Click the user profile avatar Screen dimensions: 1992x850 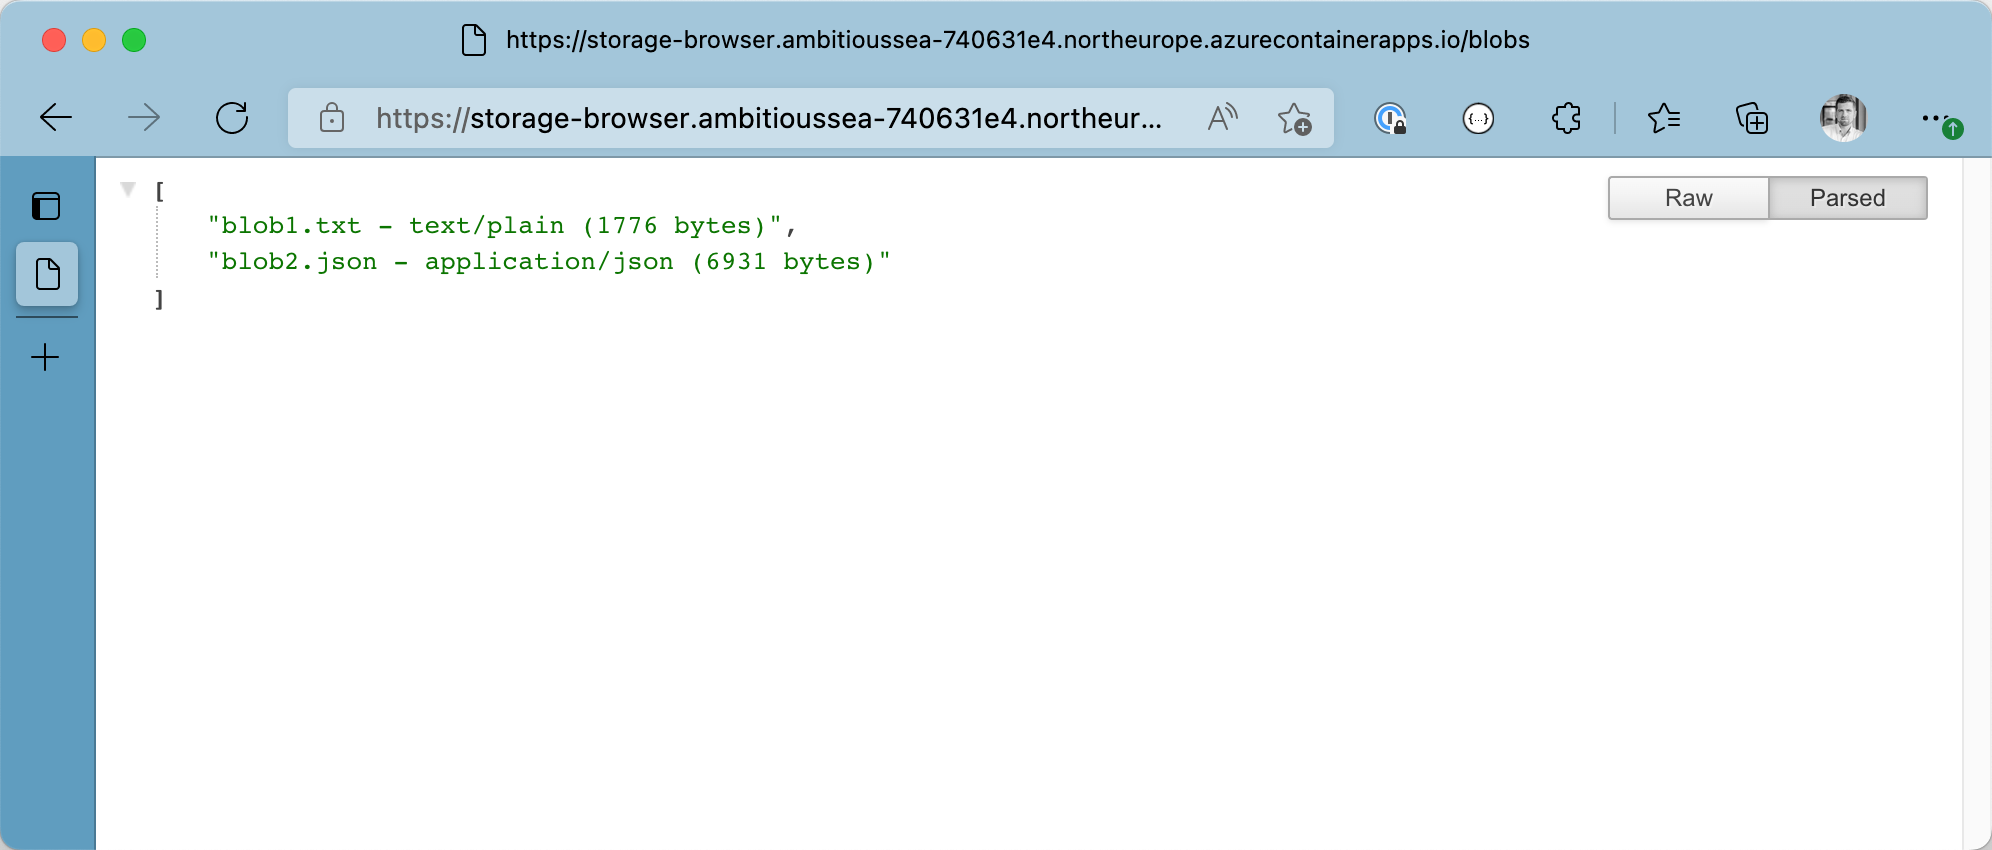coord(1843,118)
